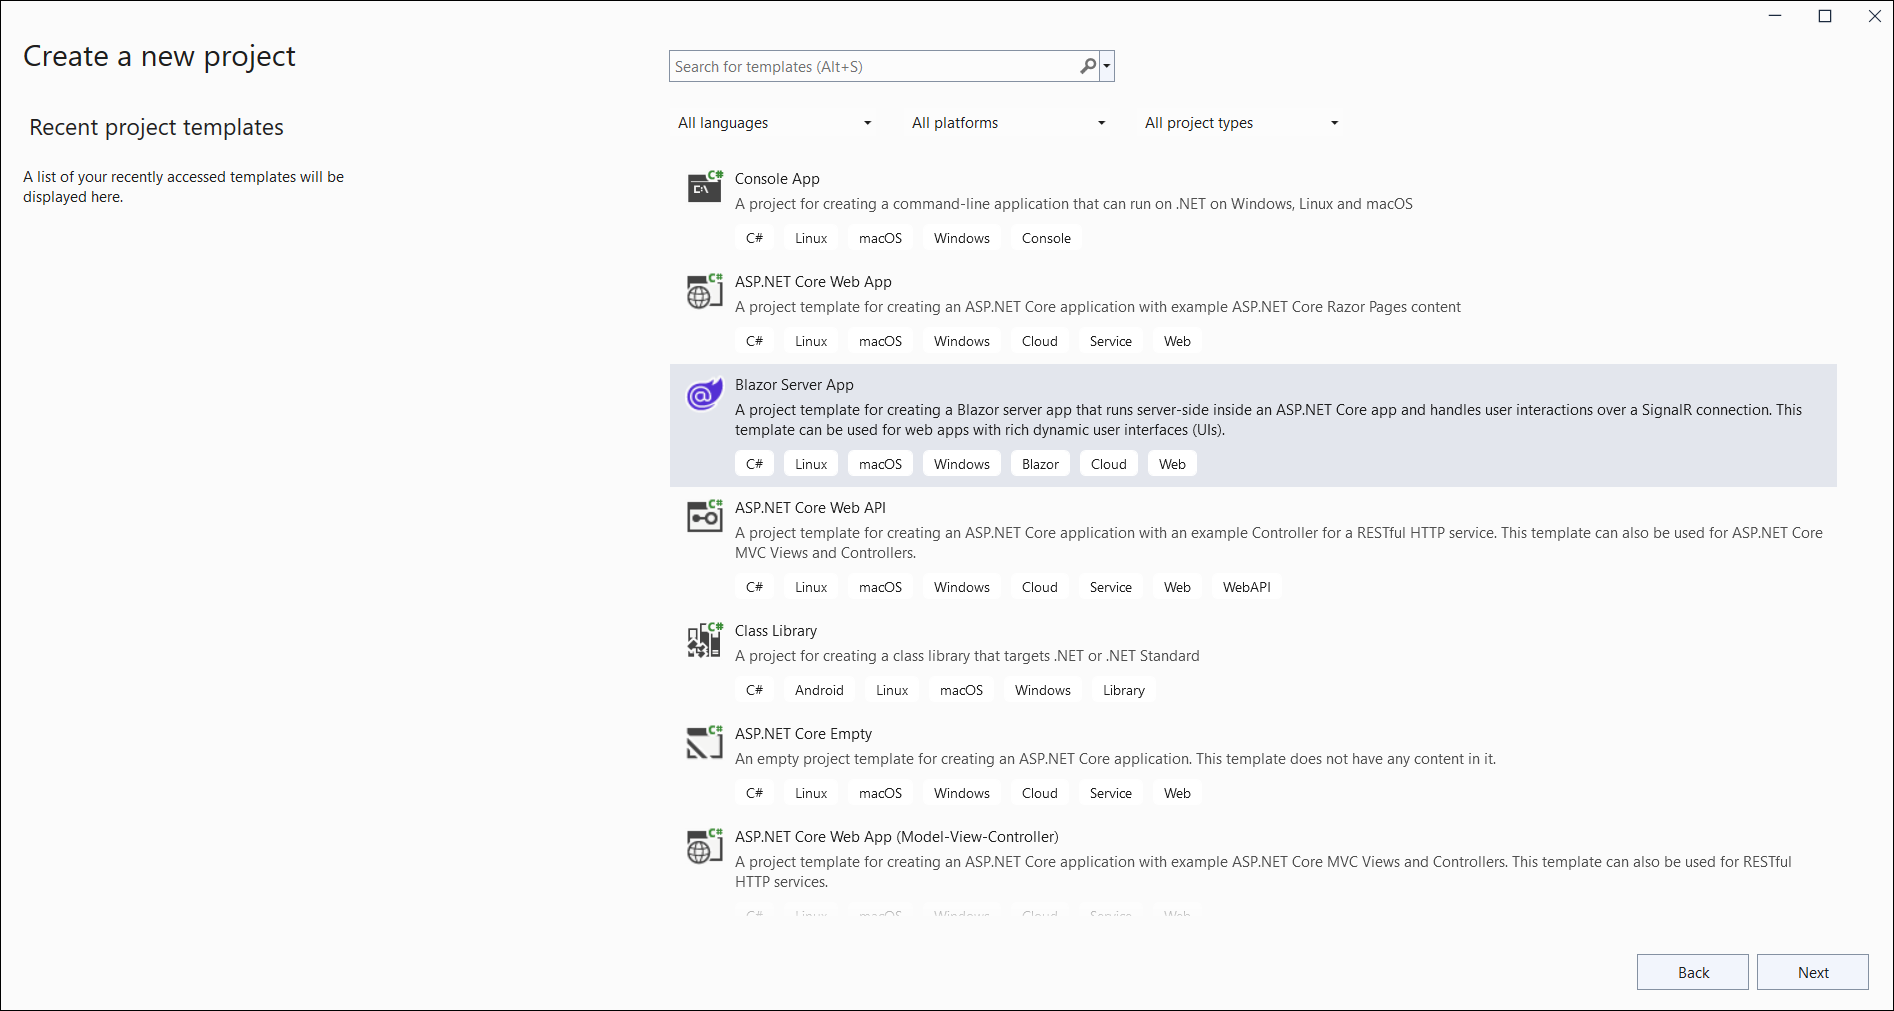Click the ASP.NET Core Web App globe icon

(704, 291)
